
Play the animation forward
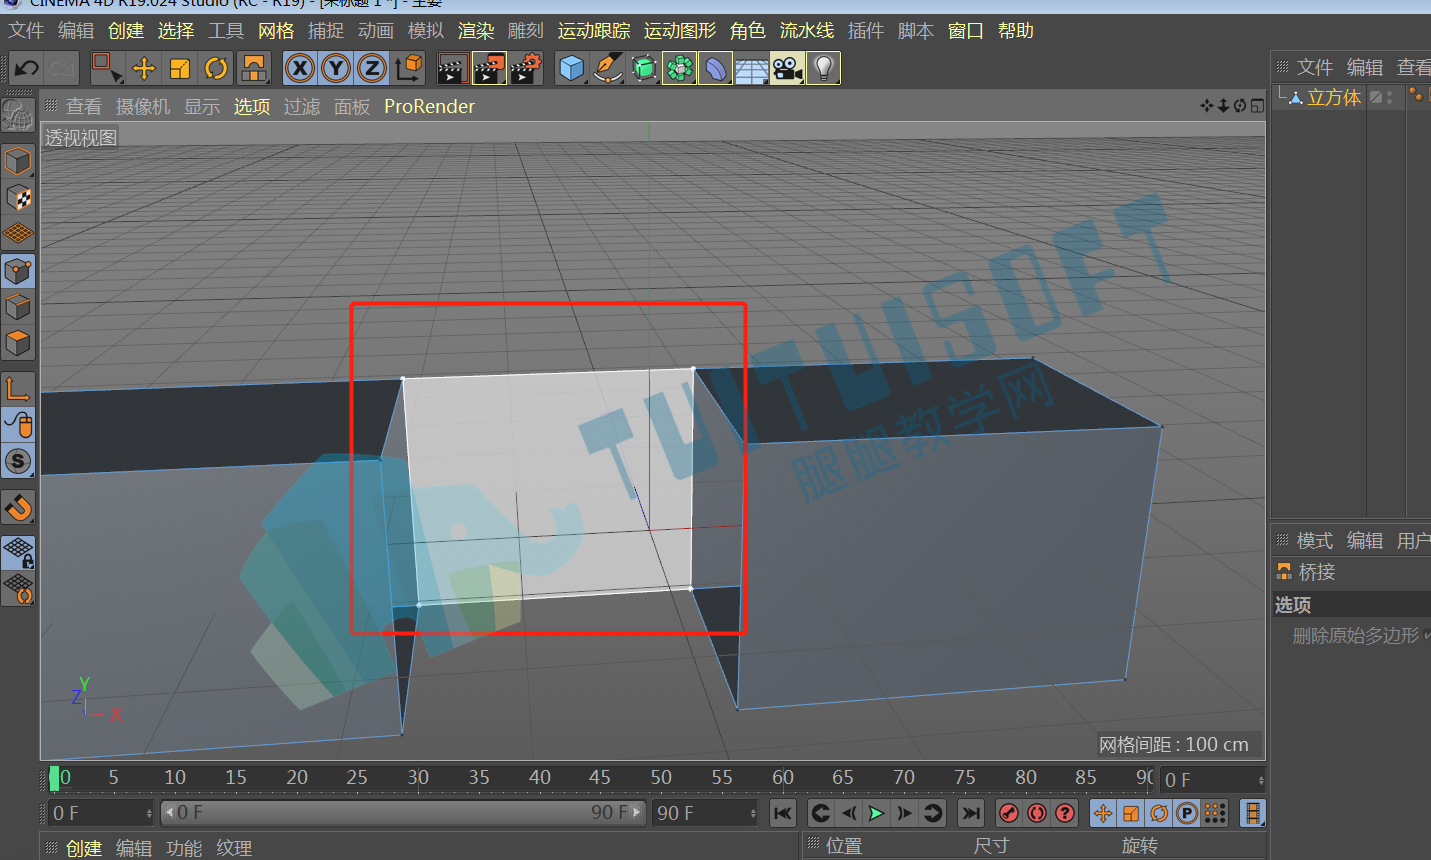tap(876, 813)
